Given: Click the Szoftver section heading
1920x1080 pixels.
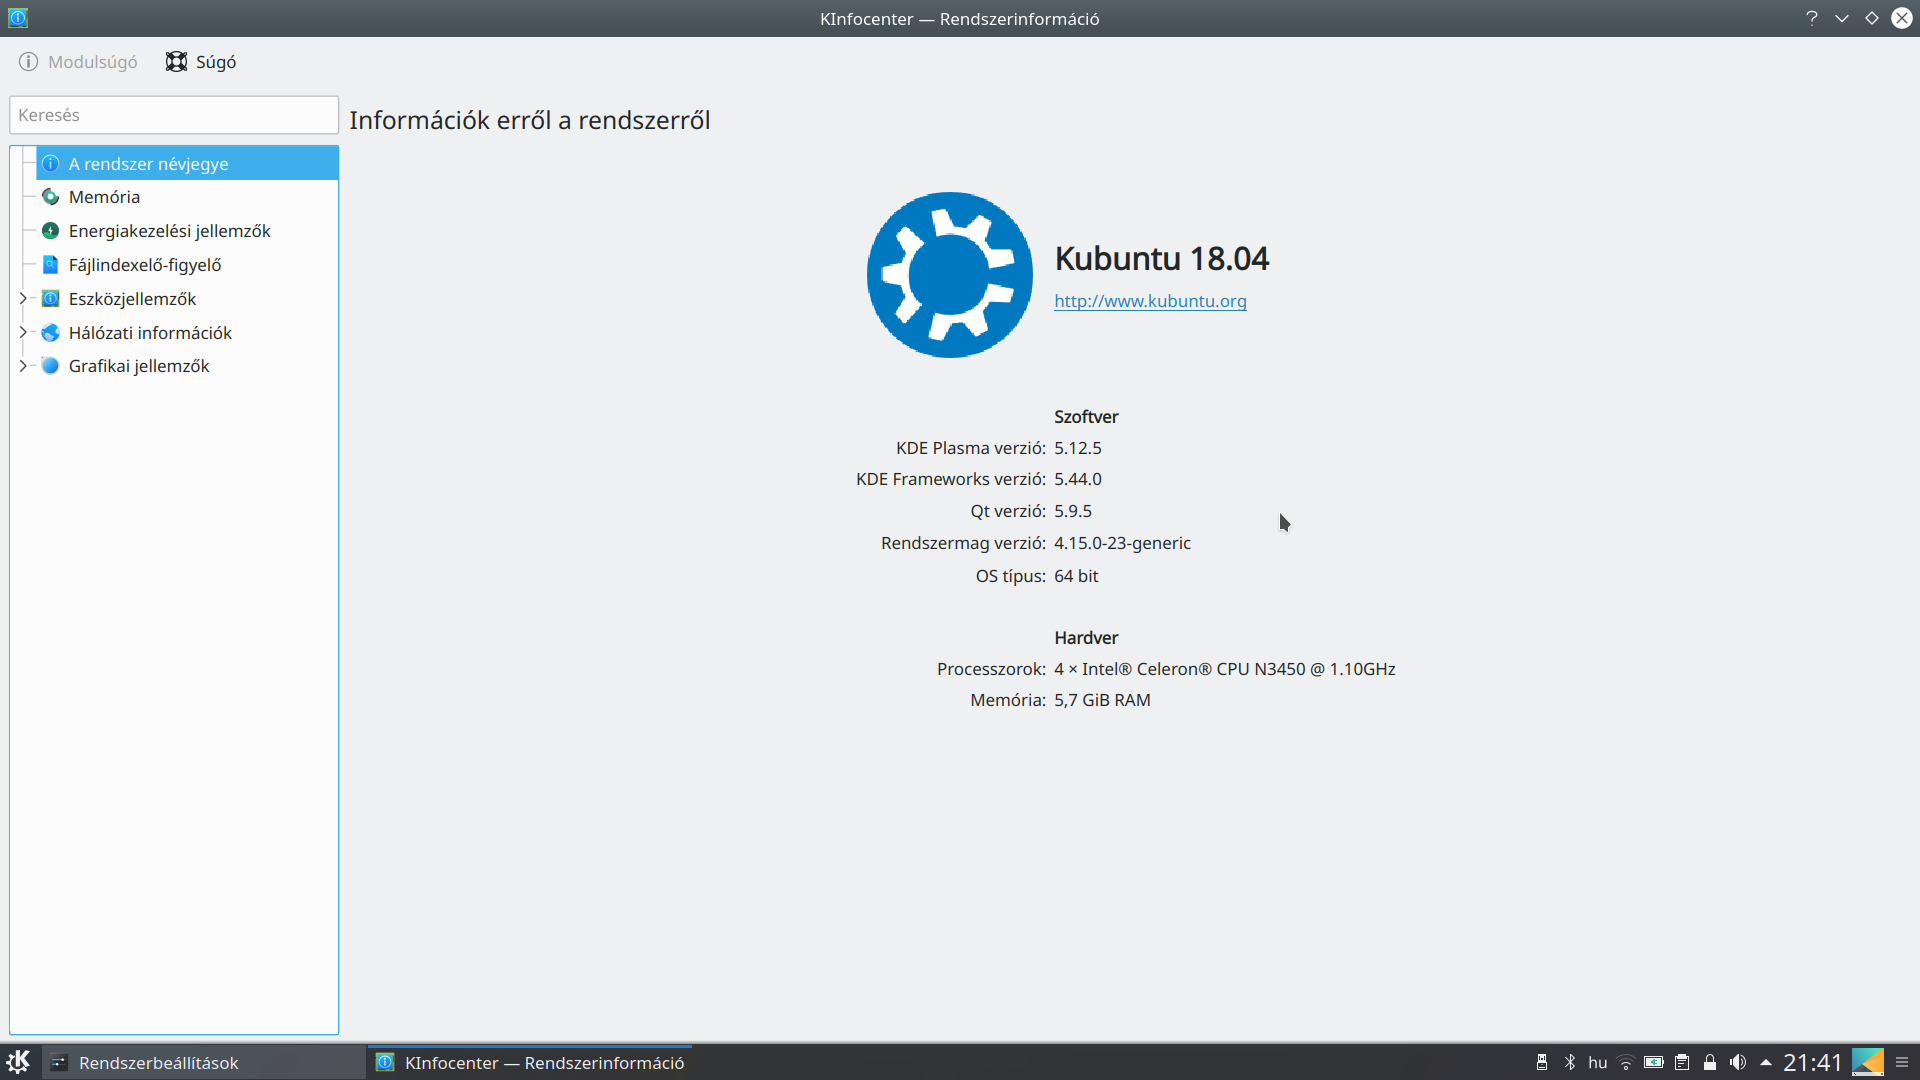Looking at the screenshot, I should pos(1086,417).
